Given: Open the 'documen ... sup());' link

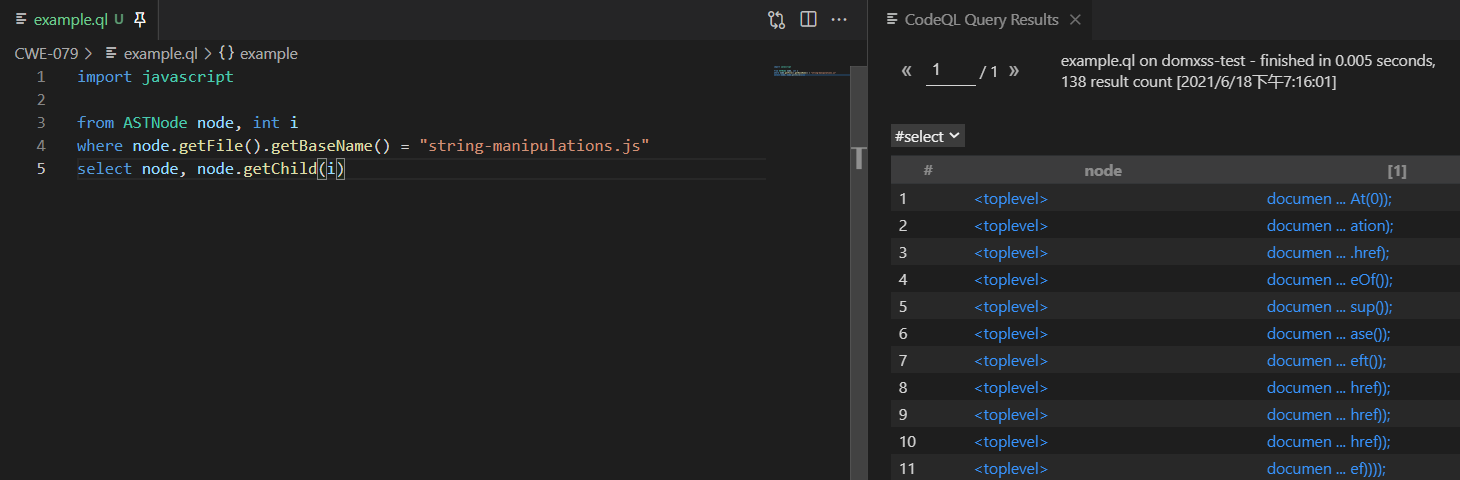Looking at the screenshot, I should (1329, 307).
